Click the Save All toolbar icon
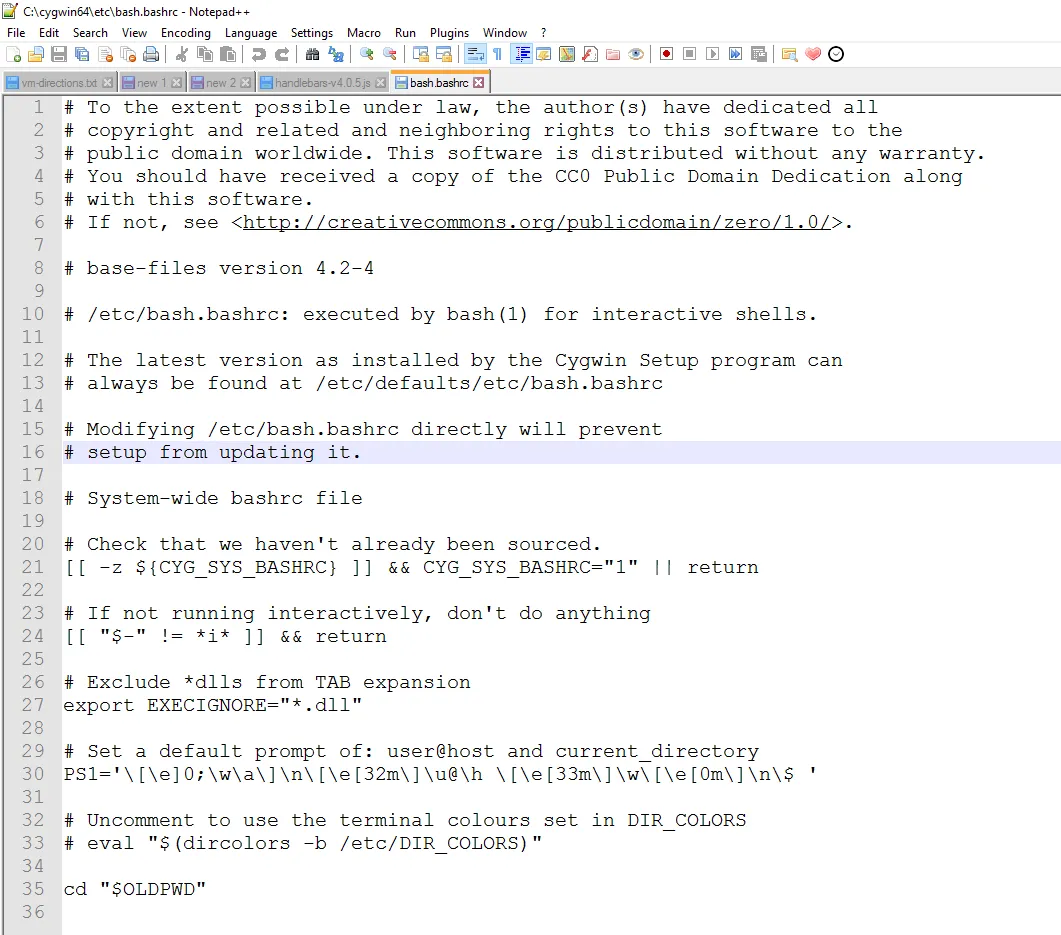 (x=82, y=54)
